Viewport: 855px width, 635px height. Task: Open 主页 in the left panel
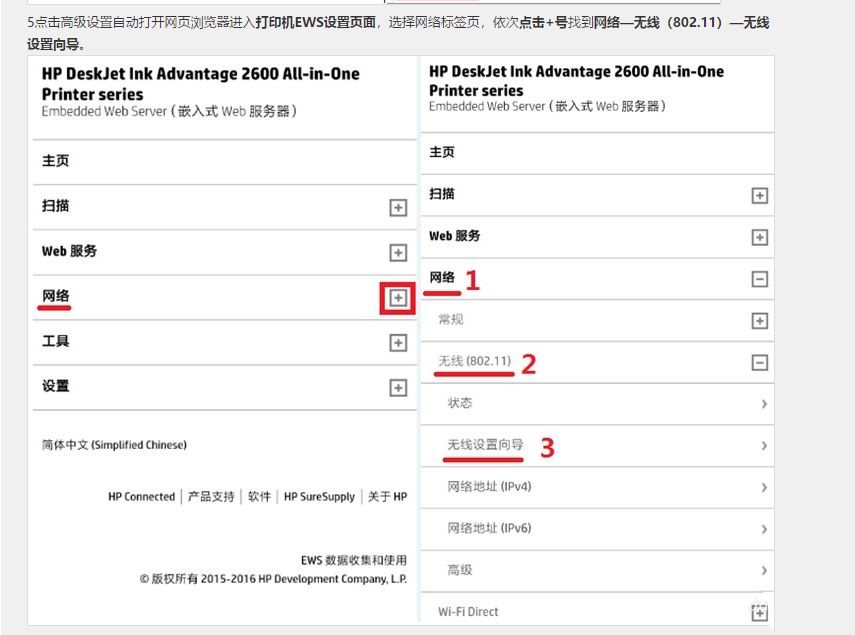(x=56, y=161)
